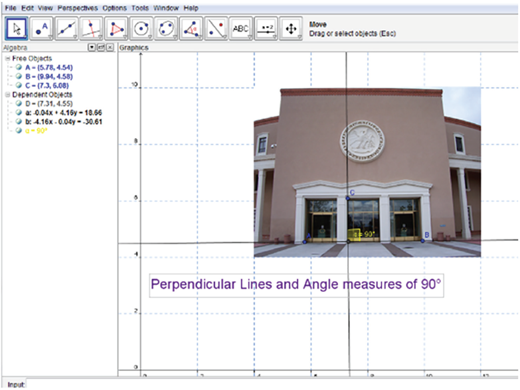Image resolution: width=520 pixels, height=390 pixels.
Task: Toggle visibility of point B
Action: point(19,76)
